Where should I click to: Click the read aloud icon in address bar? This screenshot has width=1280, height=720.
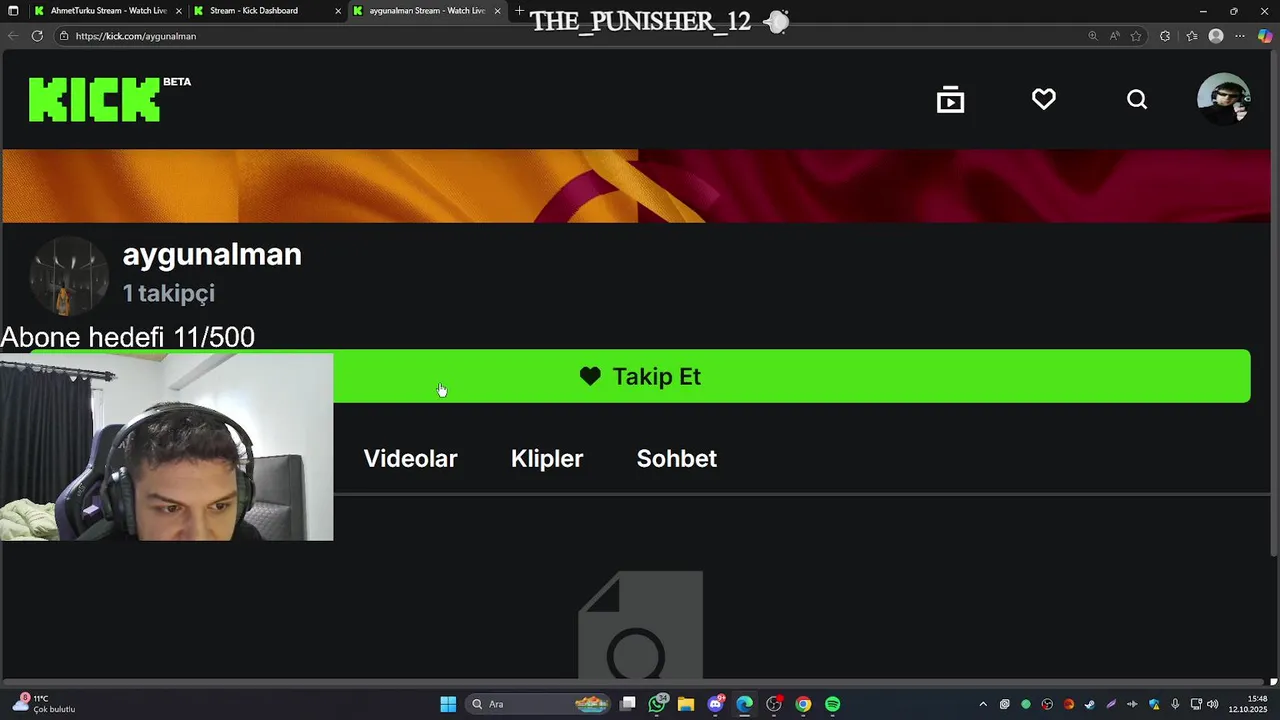coord(1114,36)
